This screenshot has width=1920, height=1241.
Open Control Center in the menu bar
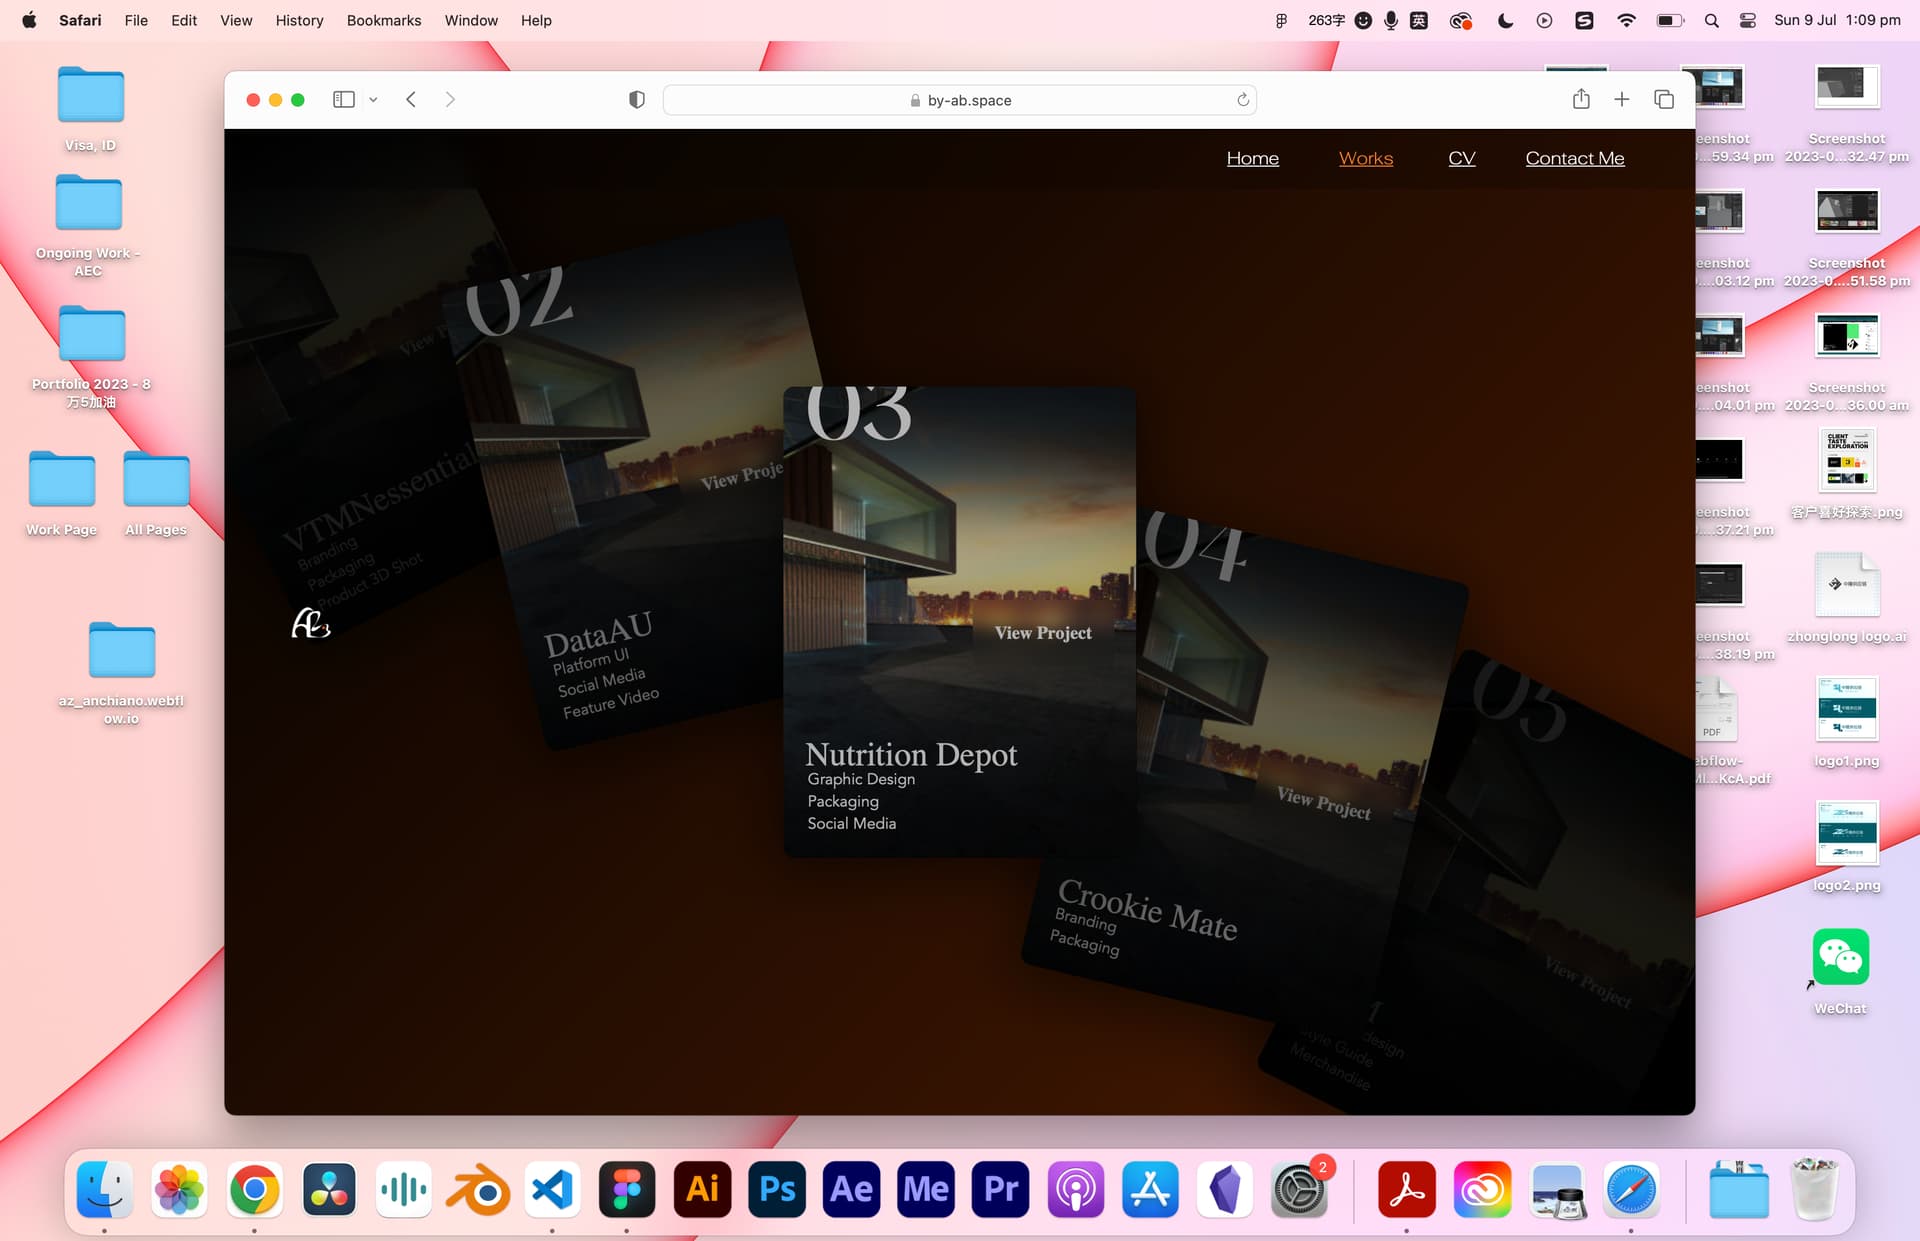pos(1747,20)
